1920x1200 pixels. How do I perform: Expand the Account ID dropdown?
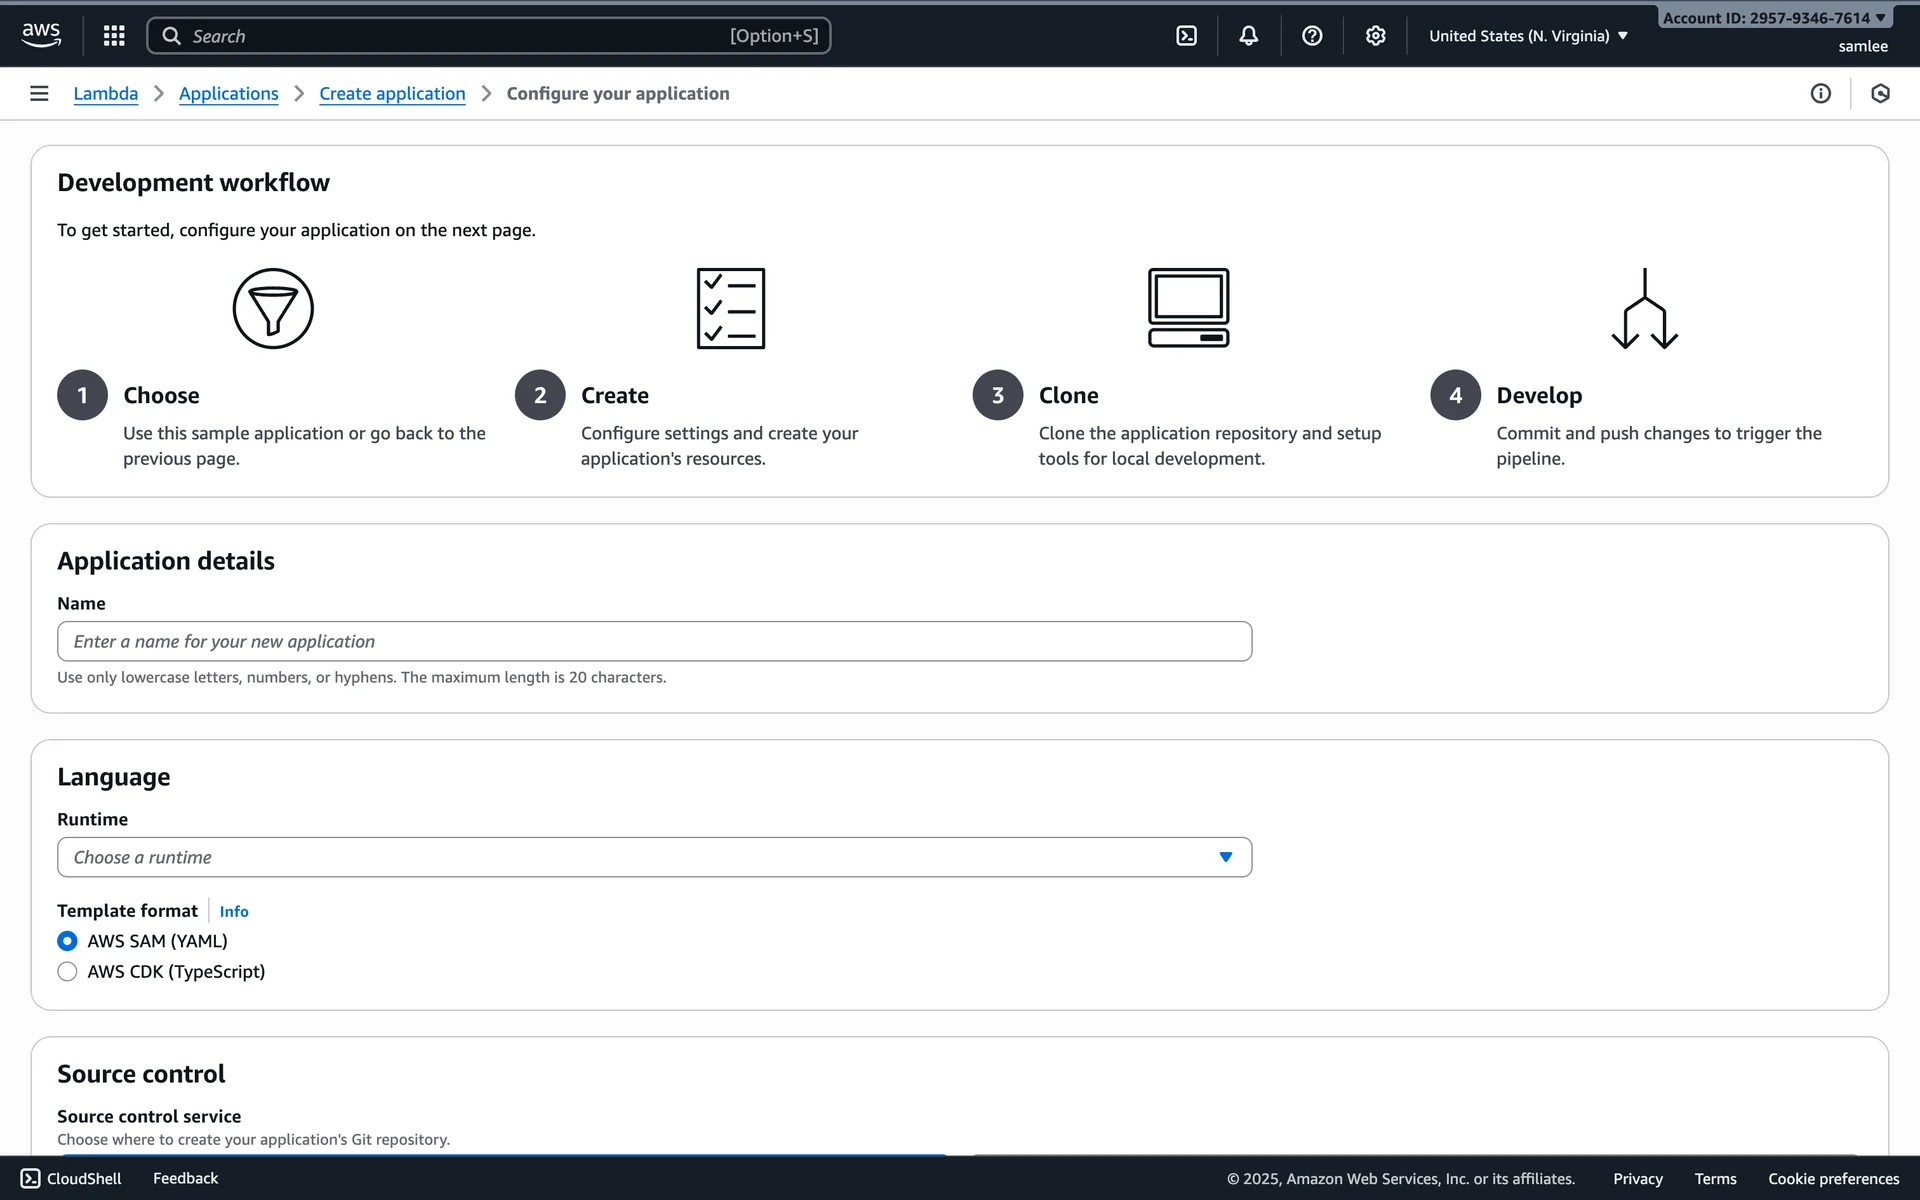click(1773, 18)
